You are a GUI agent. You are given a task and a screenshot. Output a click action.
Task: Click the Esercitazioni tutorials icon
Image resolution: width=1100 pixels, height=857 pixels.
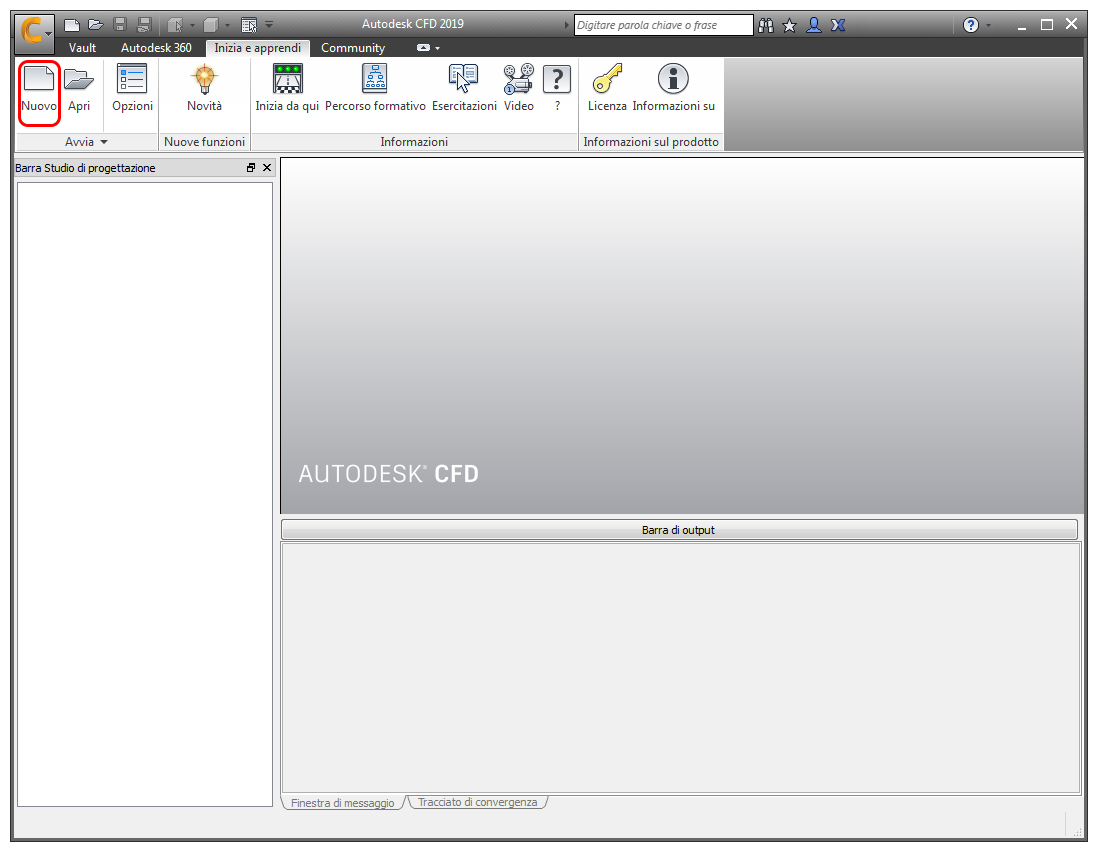coord(464,79)
